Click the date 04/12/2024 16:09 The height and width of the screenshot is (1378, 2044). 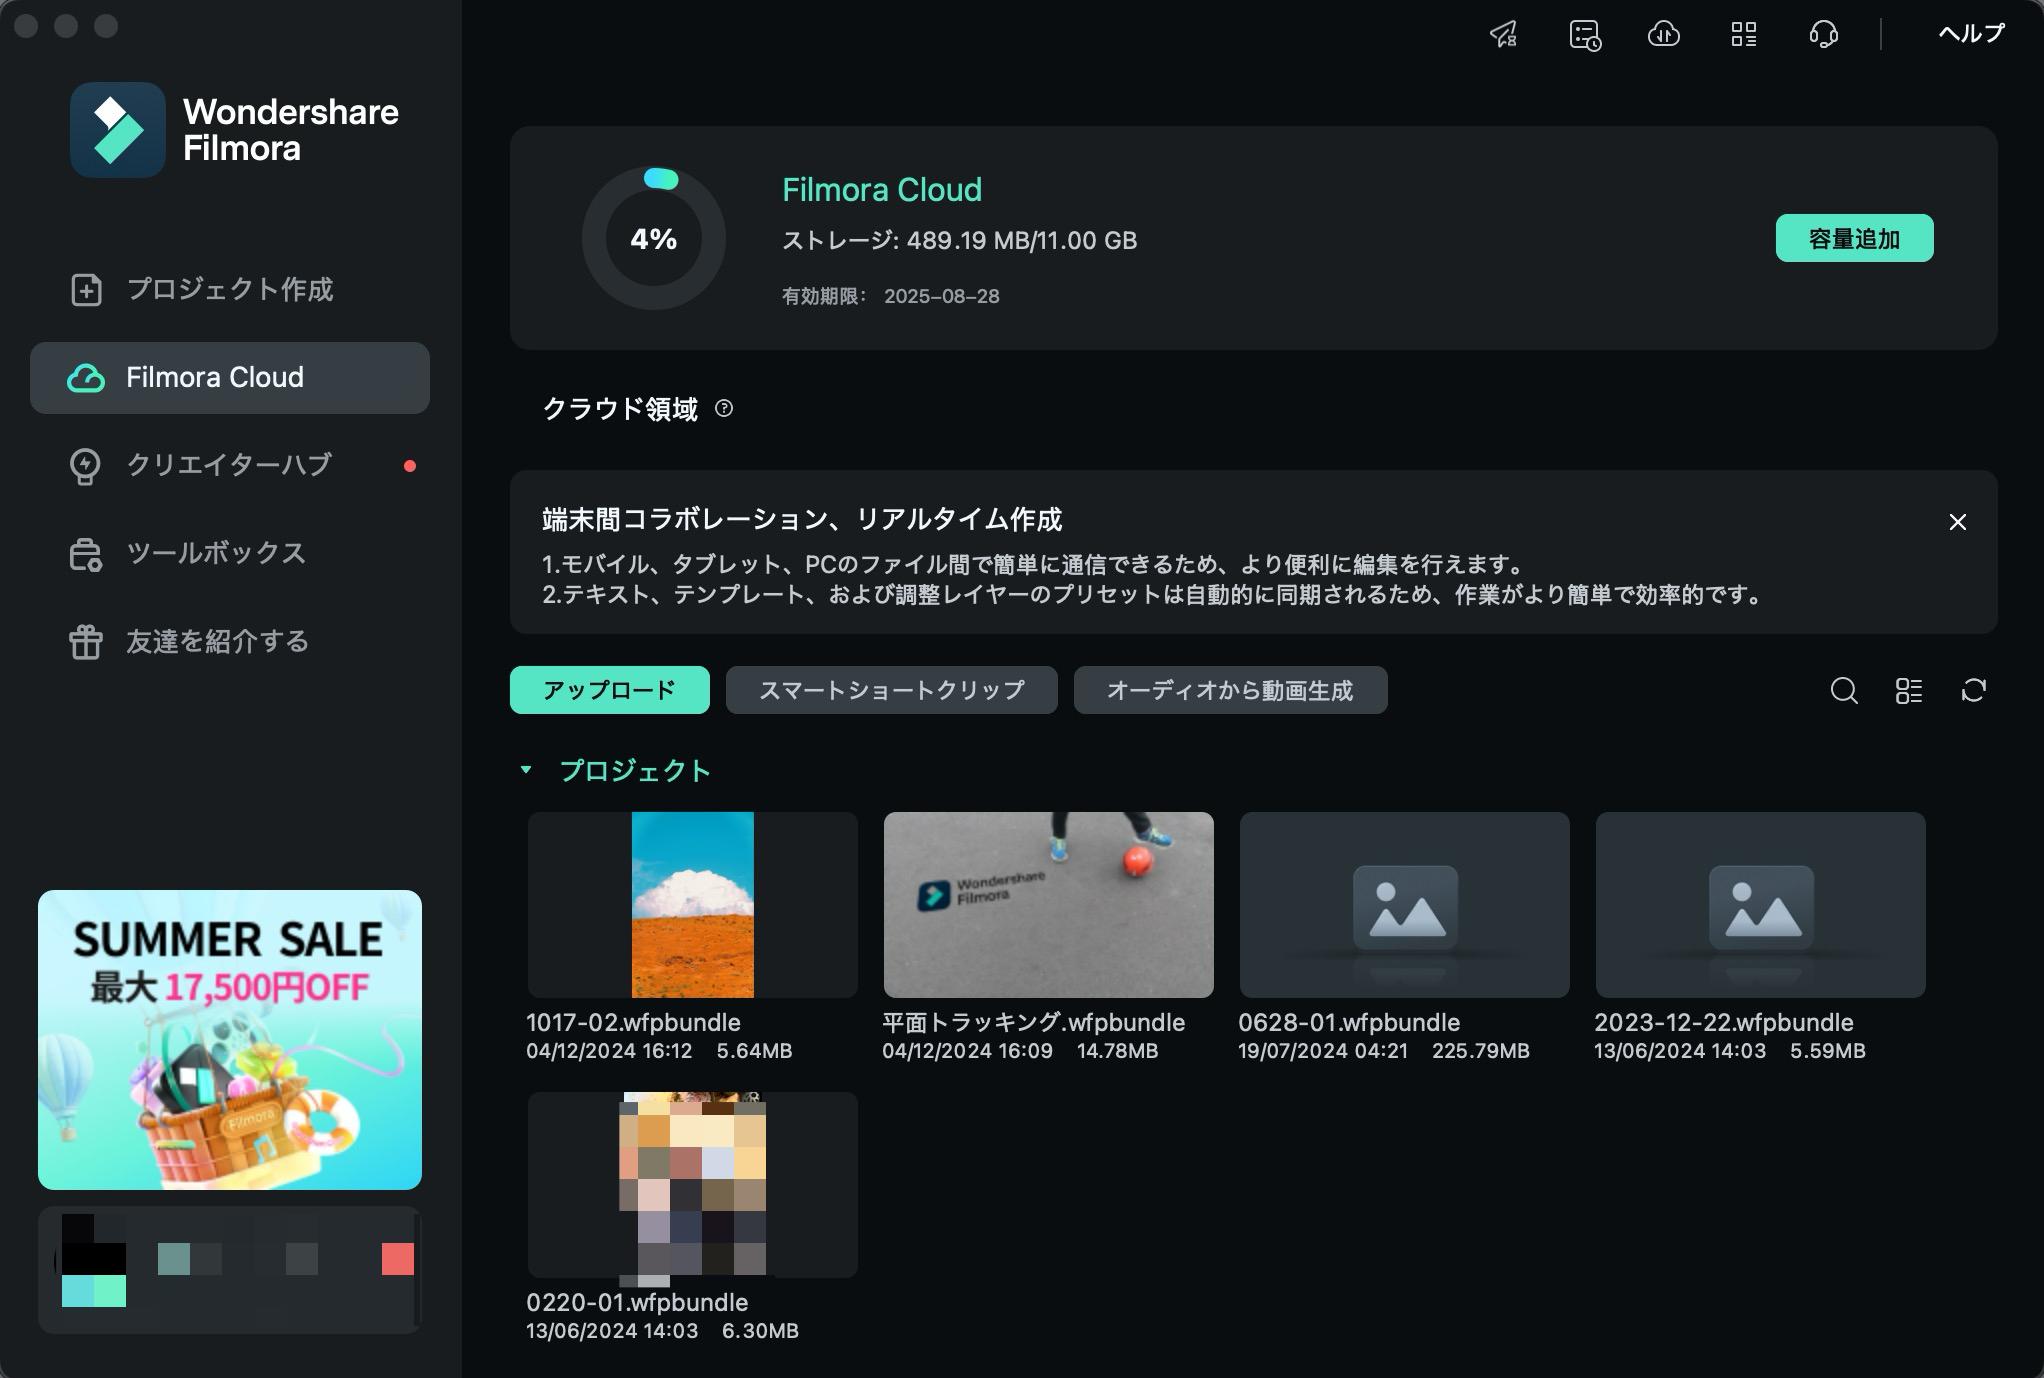[x=967, y=1051]
